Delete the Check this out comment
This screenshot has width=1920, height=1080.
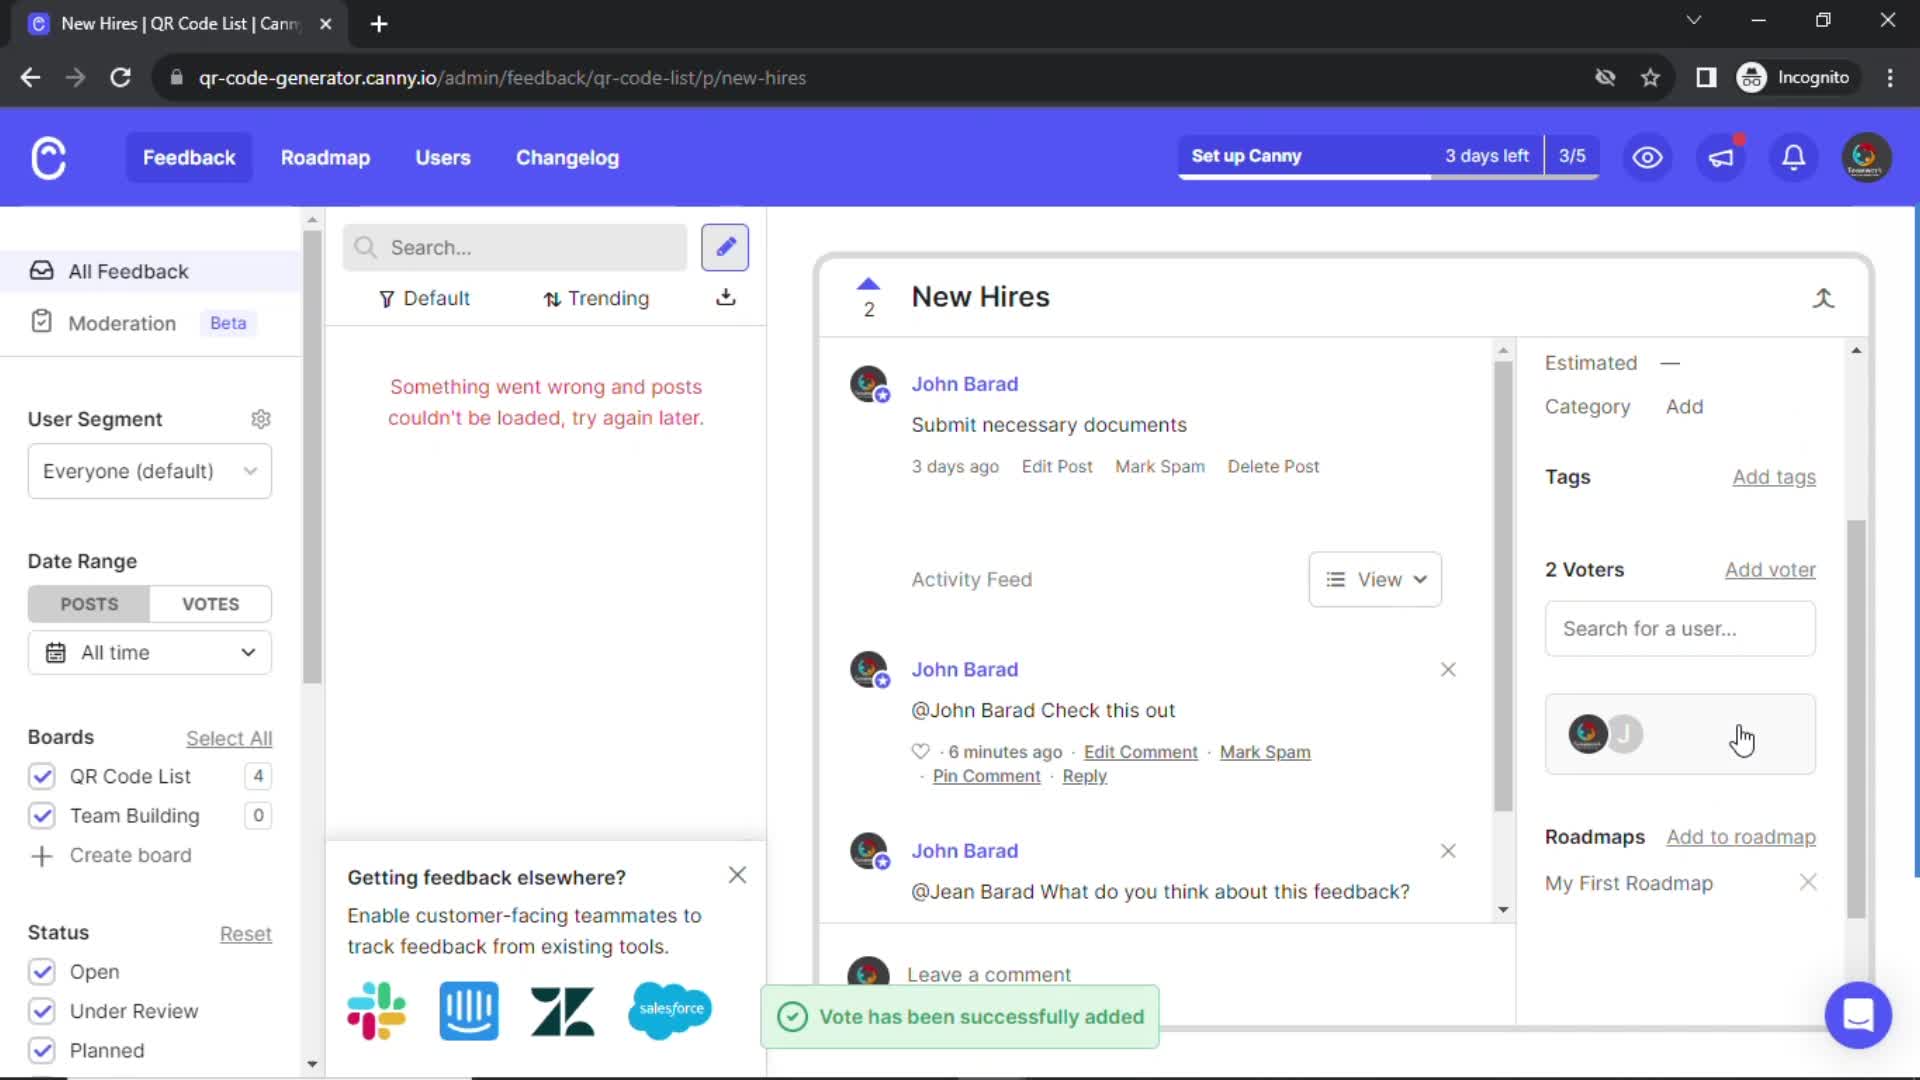1448,670
